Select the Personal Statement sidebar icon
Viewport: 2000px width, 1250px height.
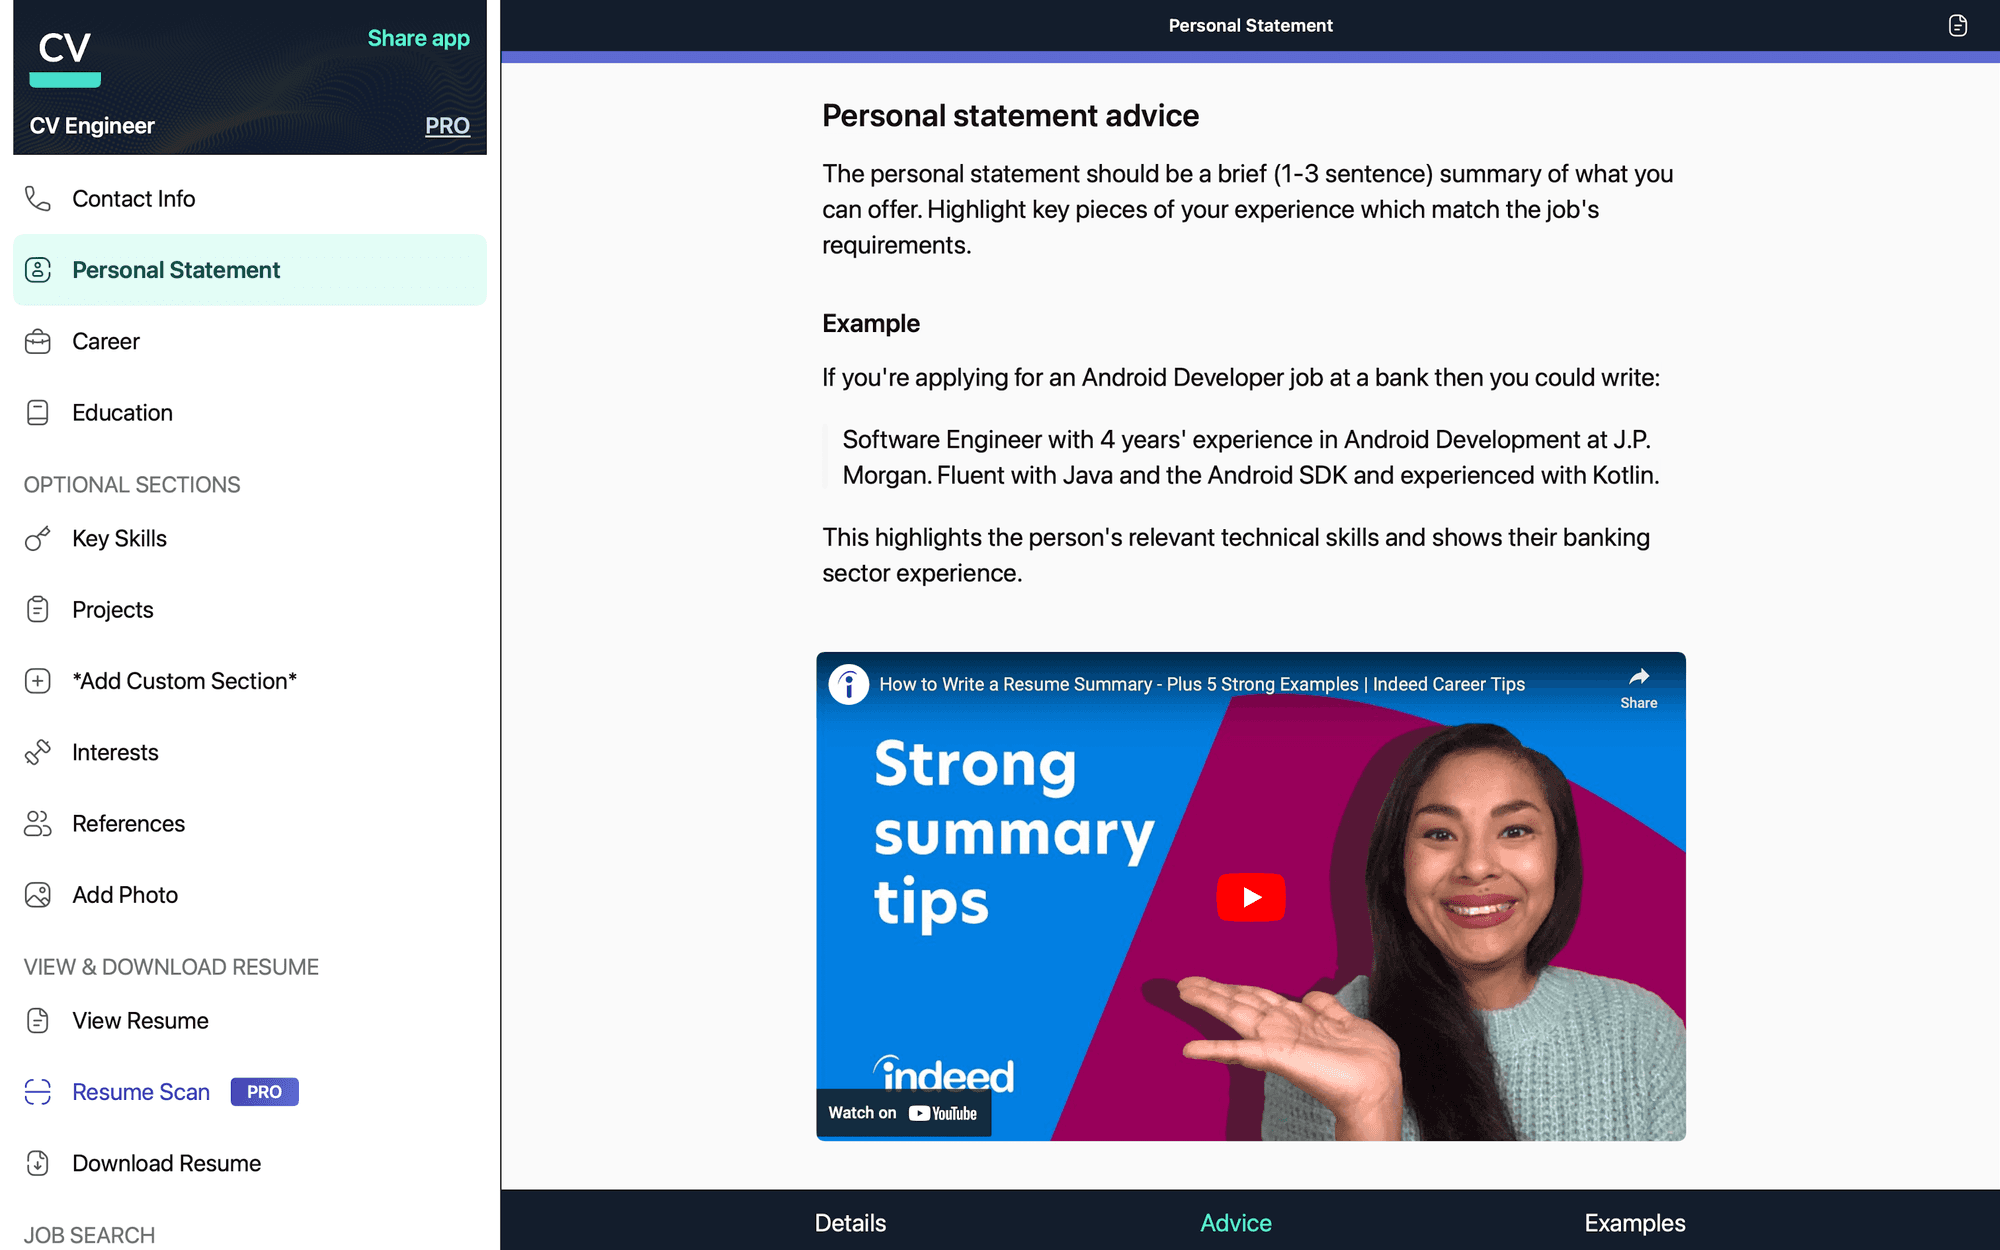pyautogui.click(x=39, y=269)
